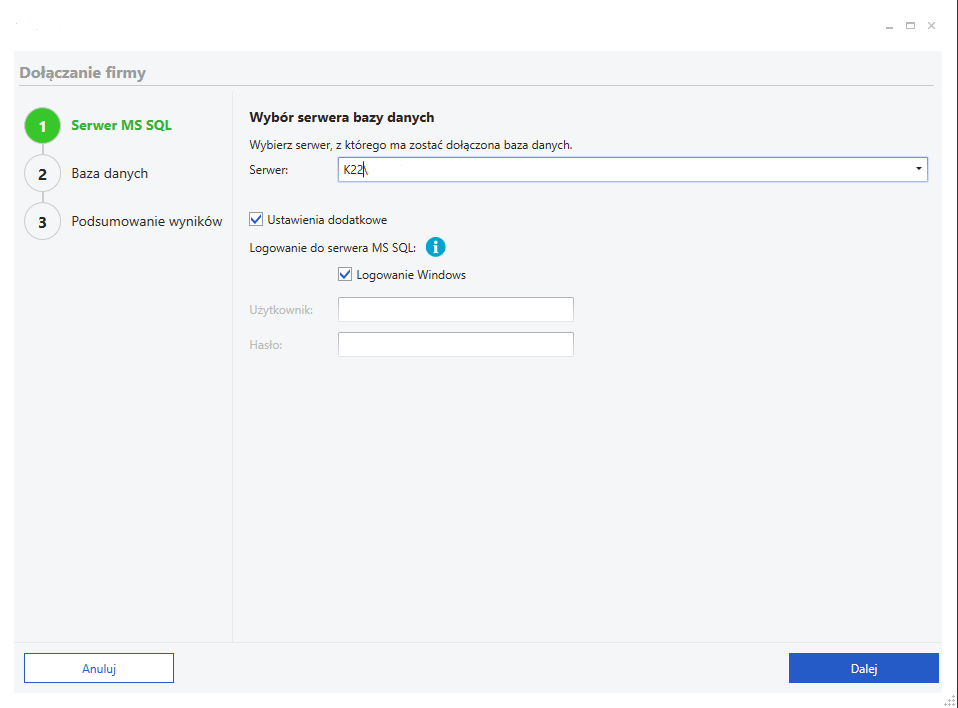Click the Użytkownik: field label
Viewport: 958px width, 708px height.
tap(281, 310)
